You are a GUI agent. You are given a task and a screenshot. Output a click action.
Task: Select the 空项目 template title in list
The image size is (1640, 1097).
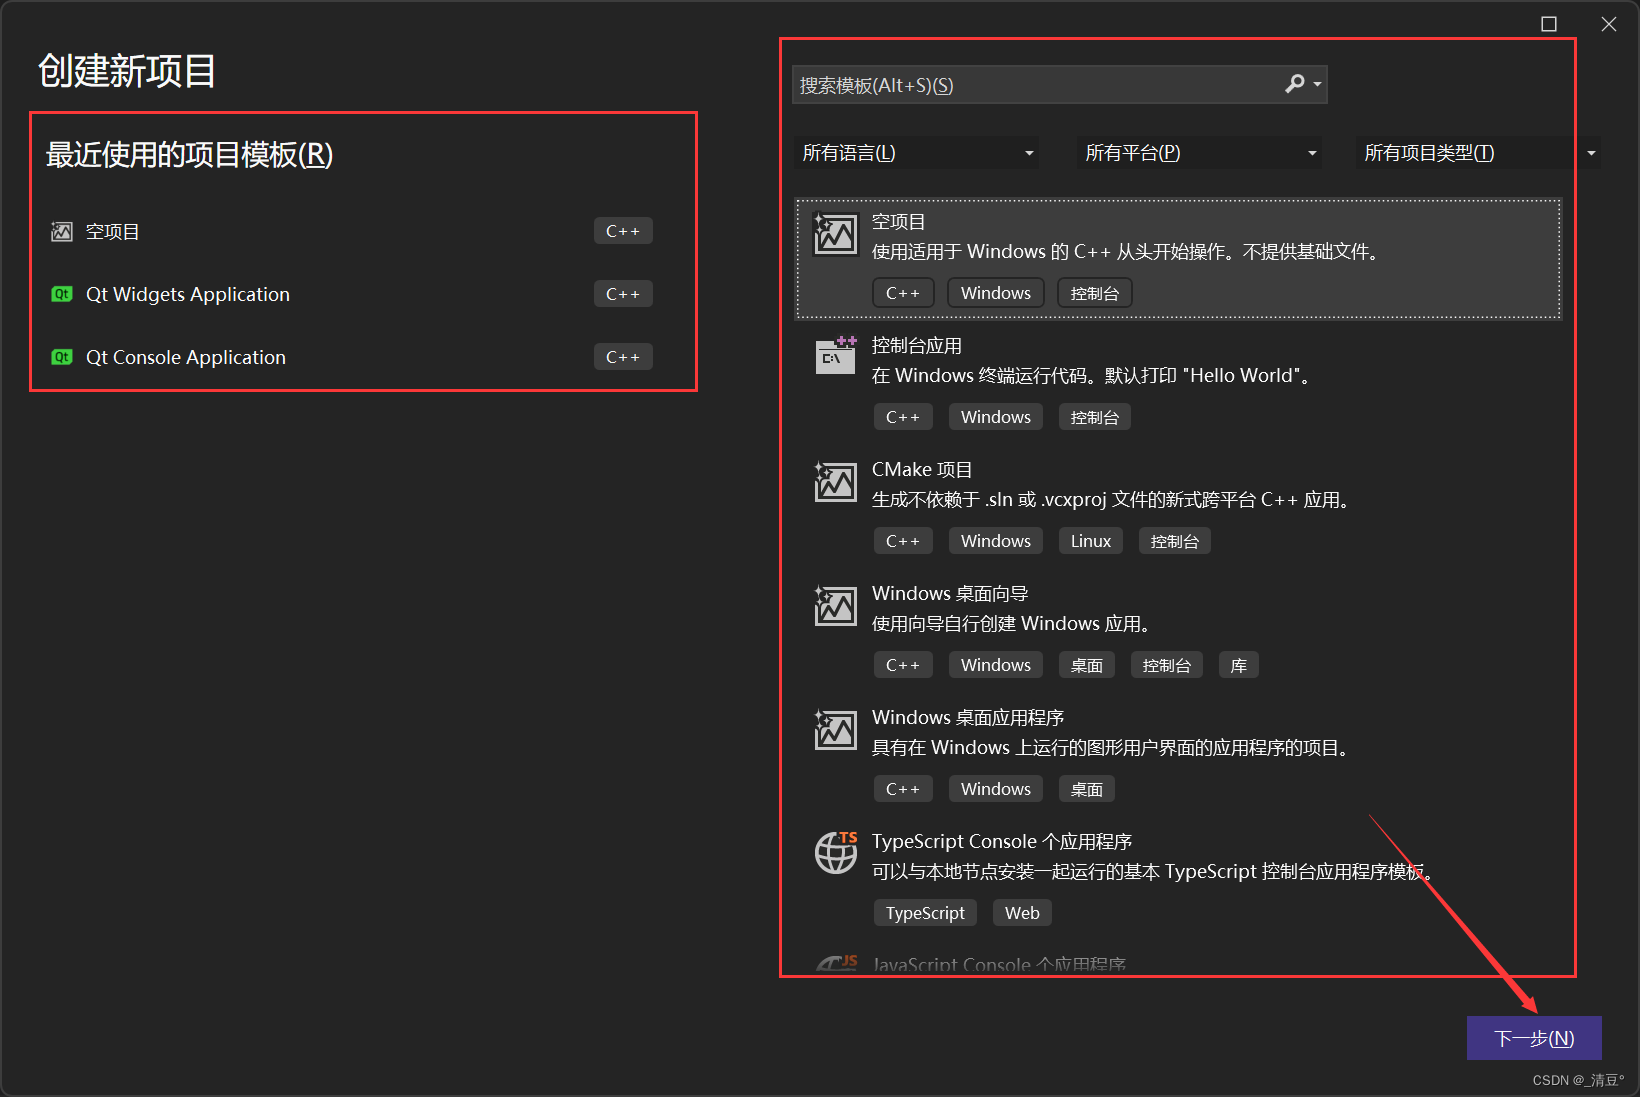pyautogui.click(x=898, y=222)
